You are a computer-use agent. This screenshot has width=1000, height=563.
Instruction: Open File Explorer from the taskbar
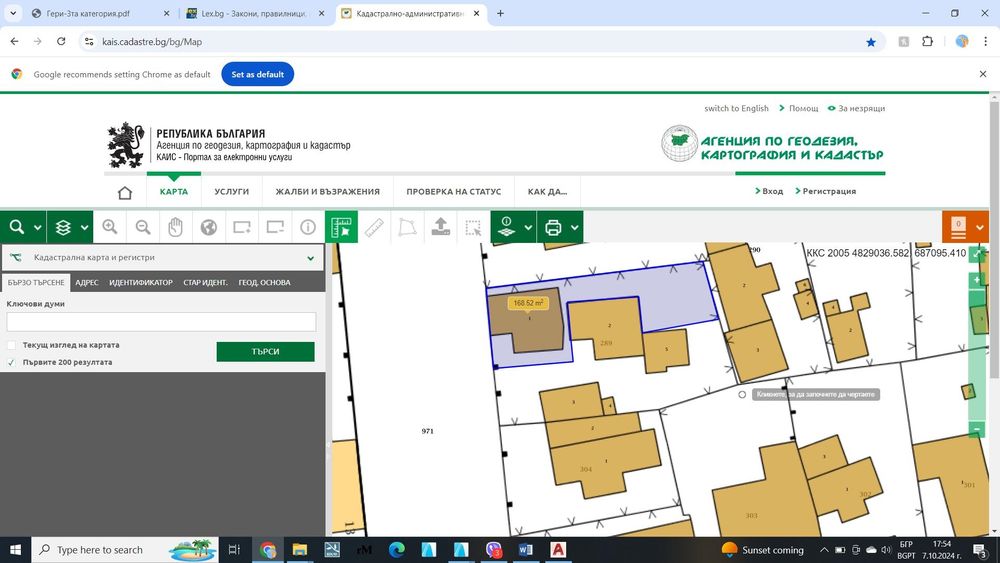pos(300,550)
